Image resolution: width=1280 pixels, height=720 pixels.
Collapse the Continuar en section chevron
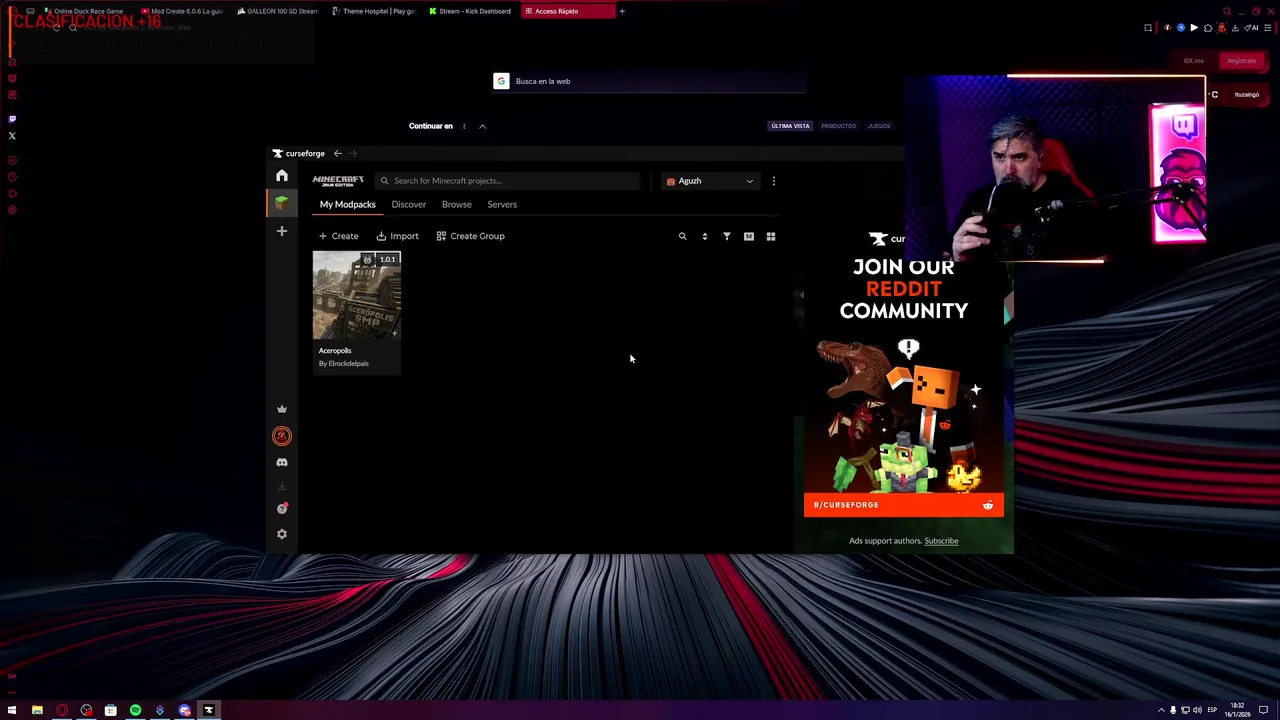pos(482,126)
